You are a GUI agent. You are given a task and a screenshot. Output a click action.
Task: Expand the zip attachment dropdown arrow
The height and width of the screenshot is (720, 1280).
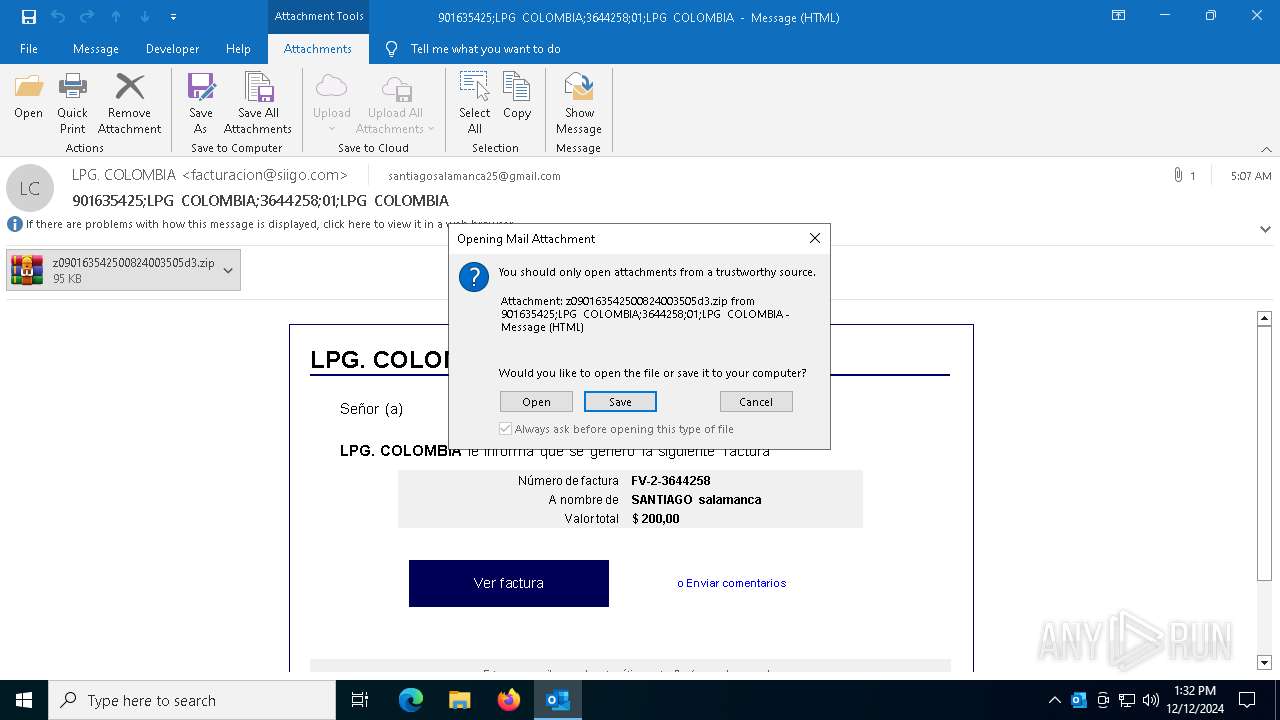point(228,270)
